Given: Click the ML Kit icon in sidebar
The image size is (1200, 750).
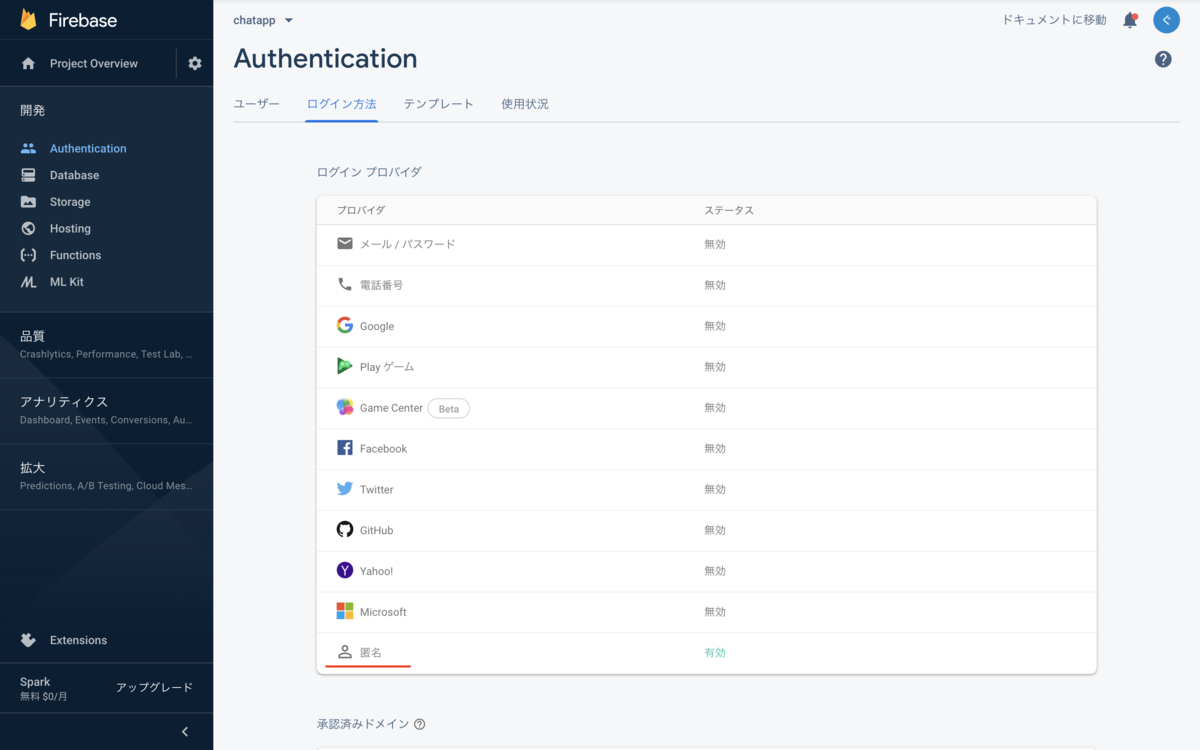Looking at the screenshot, I should tap(28, 282).
